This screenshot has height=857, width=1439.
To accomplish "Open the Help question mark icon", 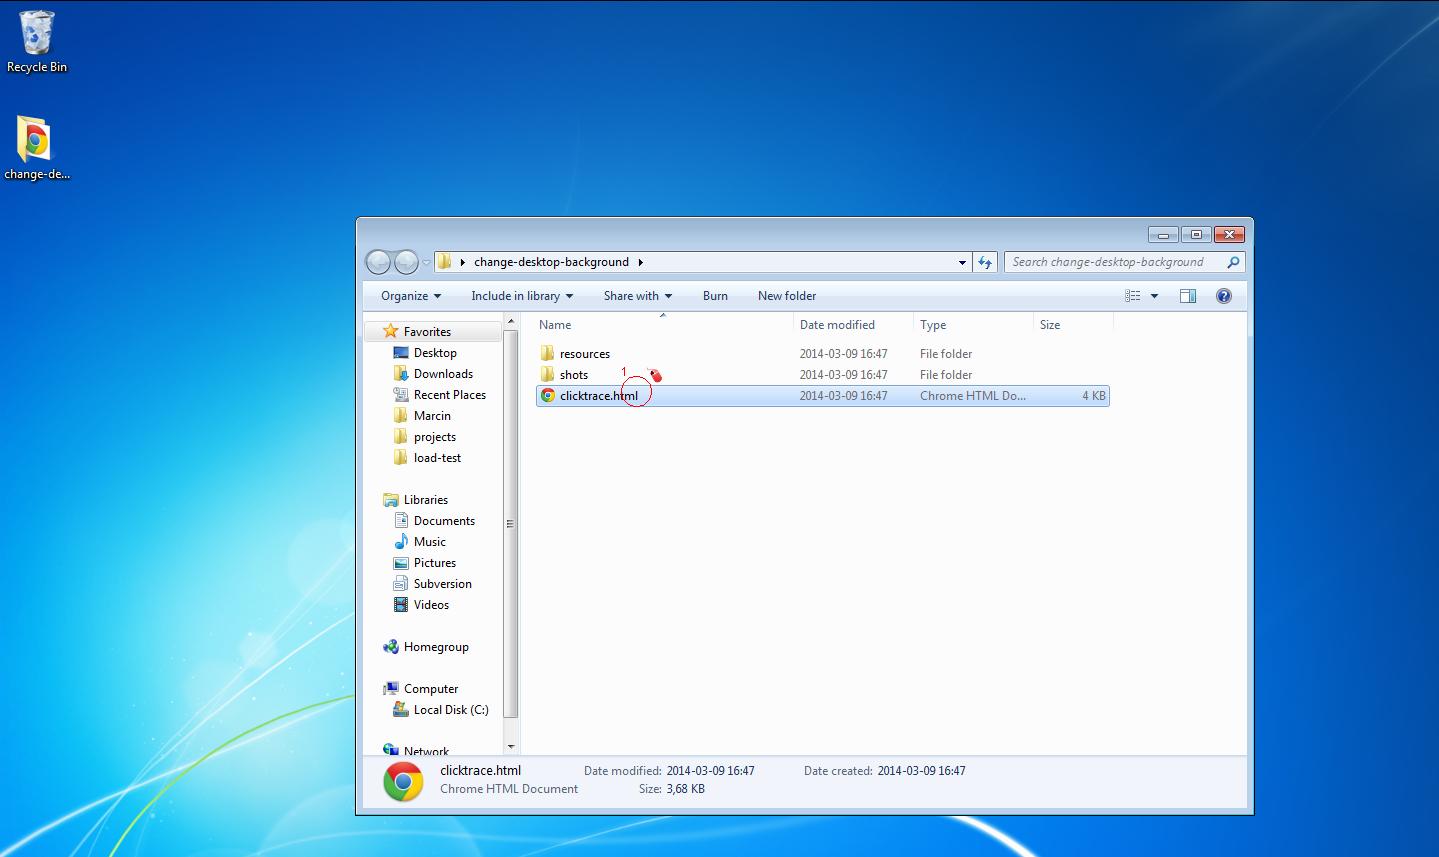I will point(1223,296).
